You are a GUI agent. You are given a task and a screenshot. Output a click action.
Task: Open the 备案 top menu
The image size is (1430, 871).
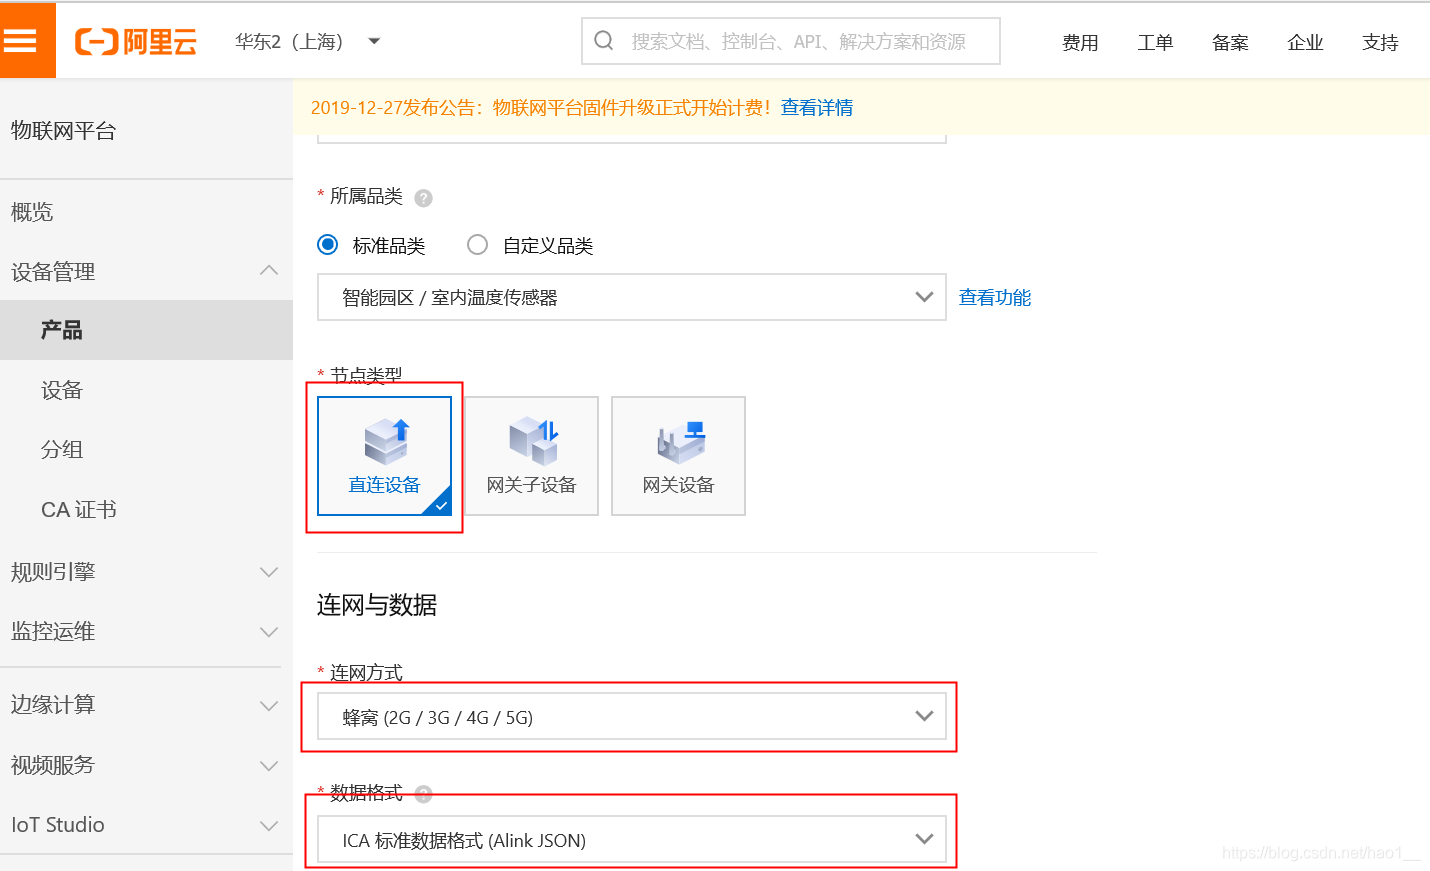(1230, 42)
